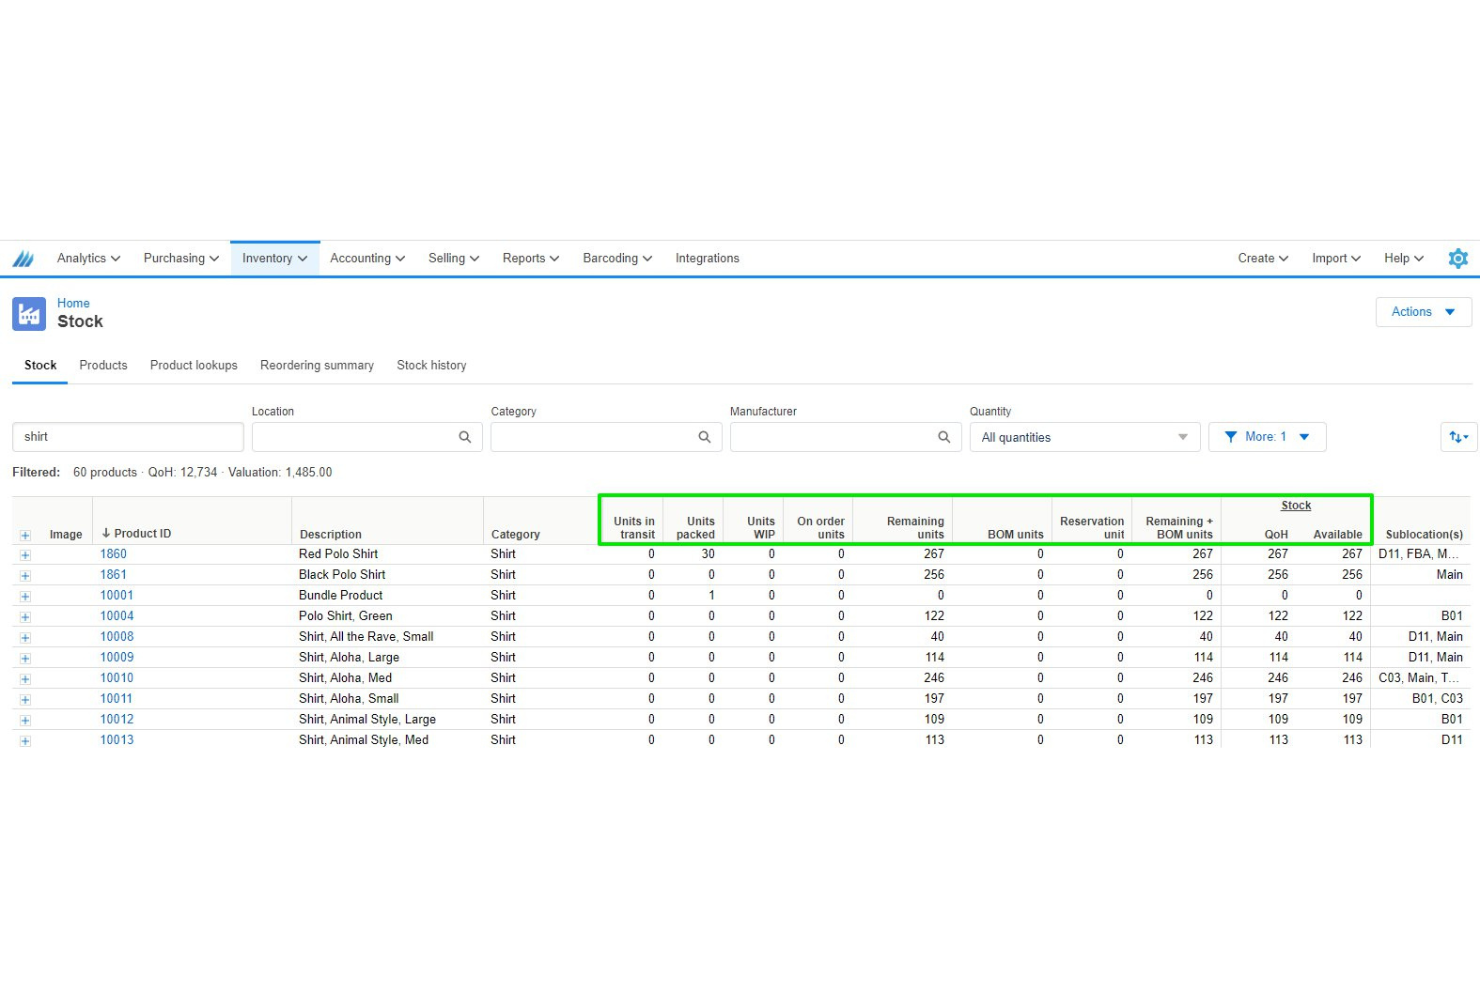Click the magnifier icon in Location field
Viewport: 1480px width, 987px height.
coord(464,436)
